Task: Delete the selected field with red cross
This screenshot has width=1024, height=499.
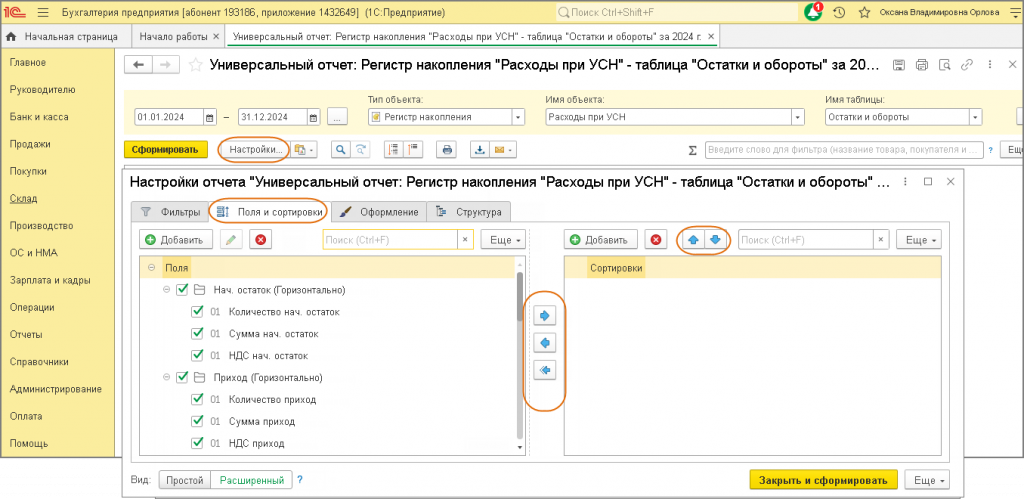Action: [x=261, y=240]
